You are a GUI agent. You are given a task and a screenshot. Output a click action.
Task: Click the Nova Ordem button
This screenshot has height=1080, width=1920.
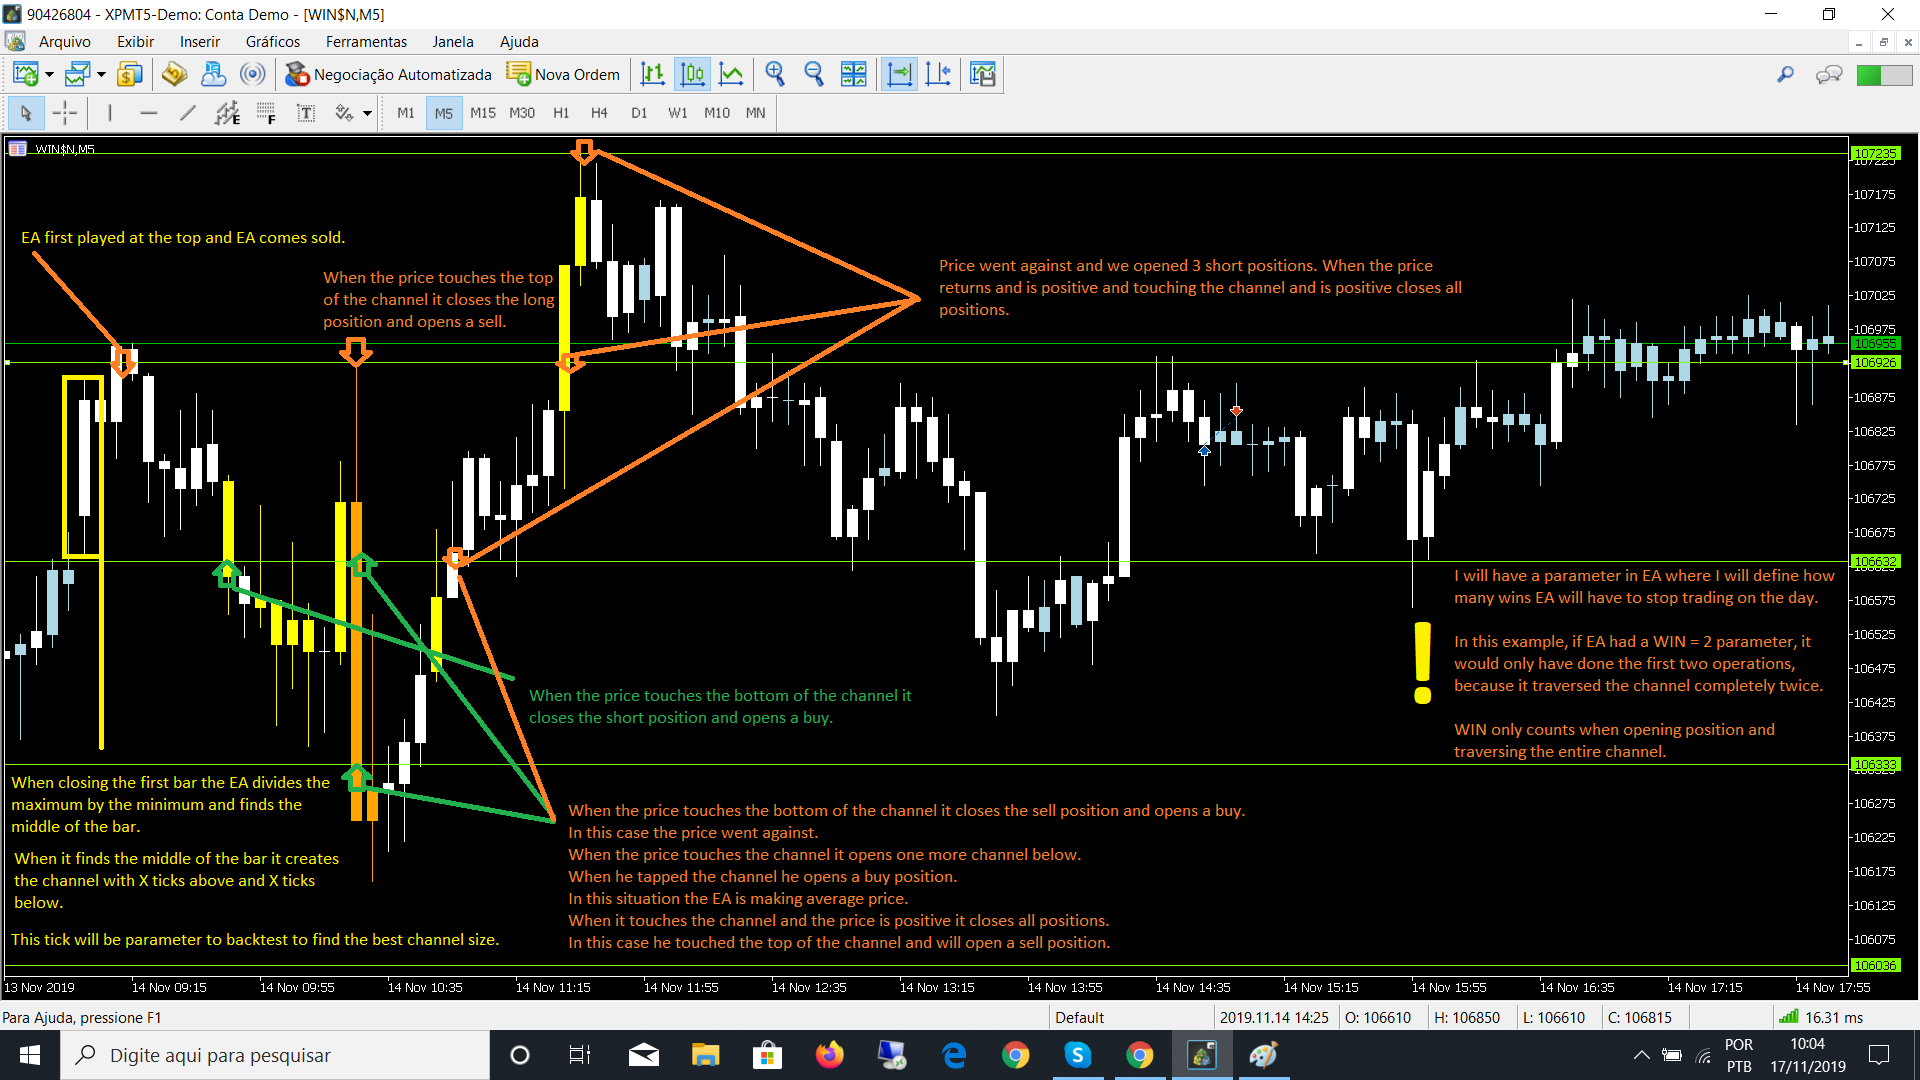coord(563,74)
